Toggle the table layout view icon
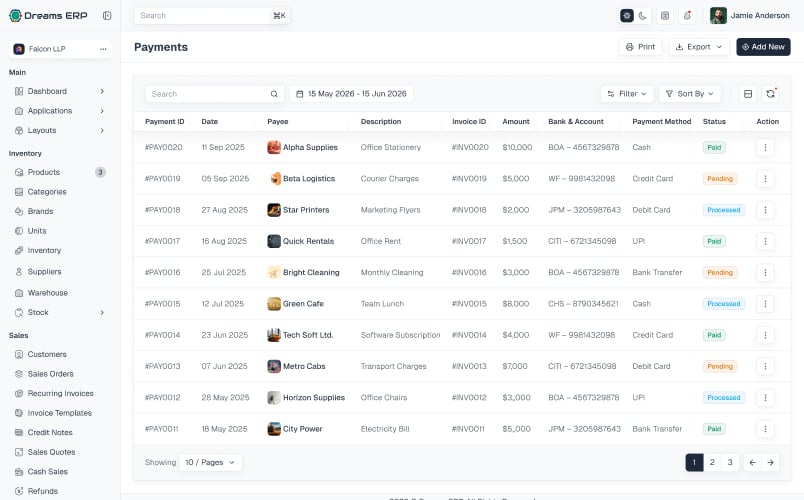Screen dimensions: 804x500 (748, 94)
